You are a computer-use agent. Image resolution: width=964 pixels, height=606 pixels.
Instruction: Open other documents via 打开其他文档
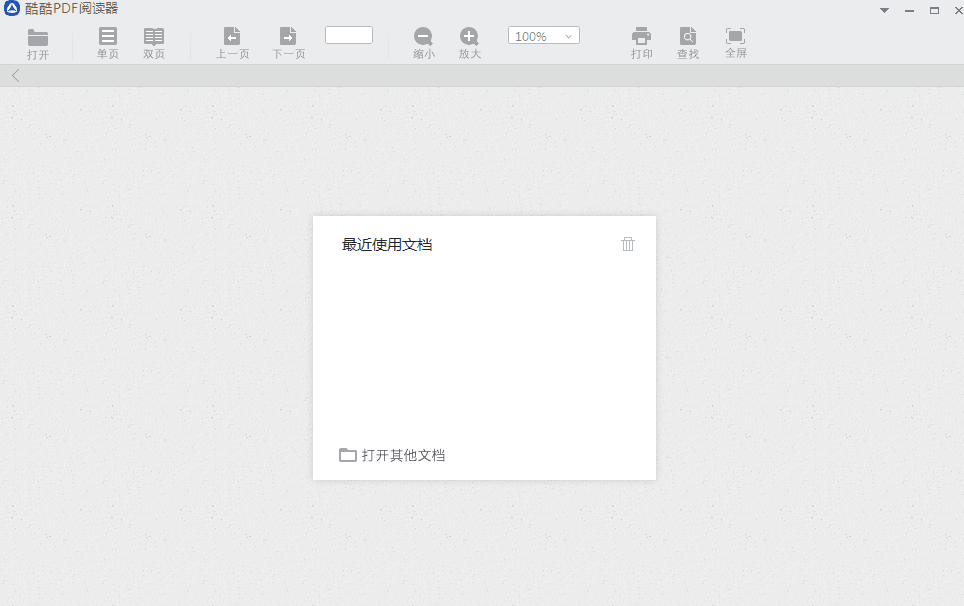(x=402, y=455)
